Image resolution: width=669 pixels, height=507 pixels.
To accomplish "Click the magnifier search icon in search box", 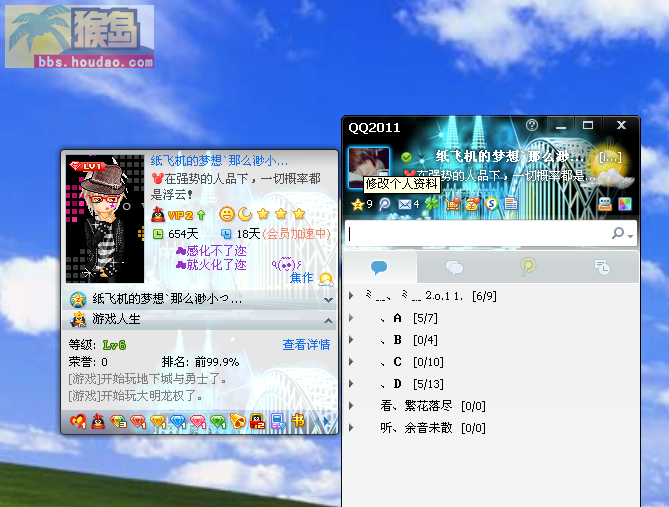I will coord(618,233).
